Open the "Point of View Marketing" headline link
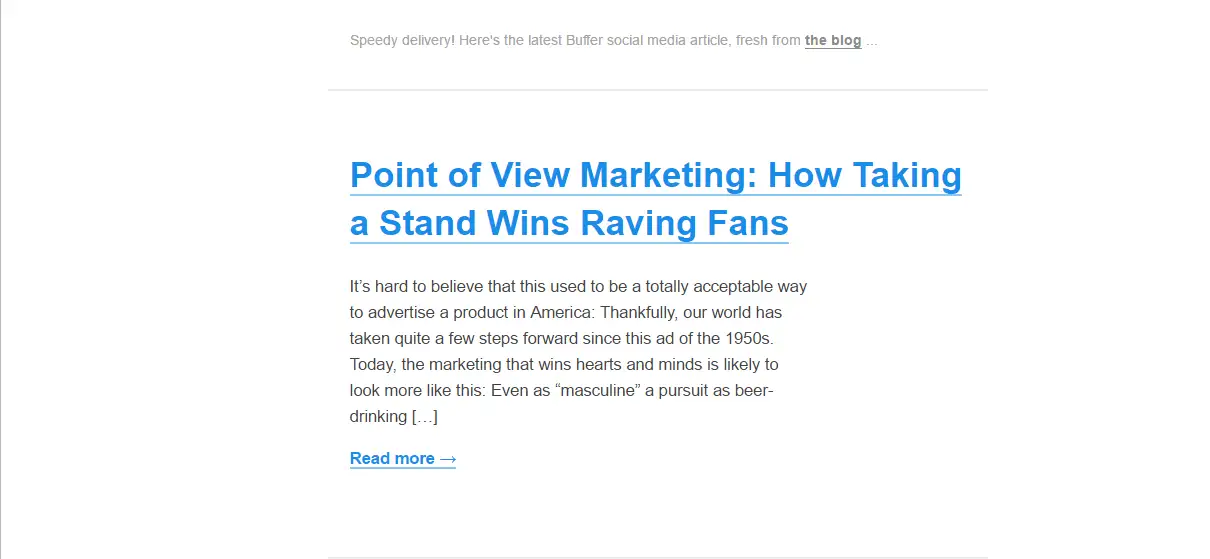Screen dimensions: 1210x559 point(655,175)
